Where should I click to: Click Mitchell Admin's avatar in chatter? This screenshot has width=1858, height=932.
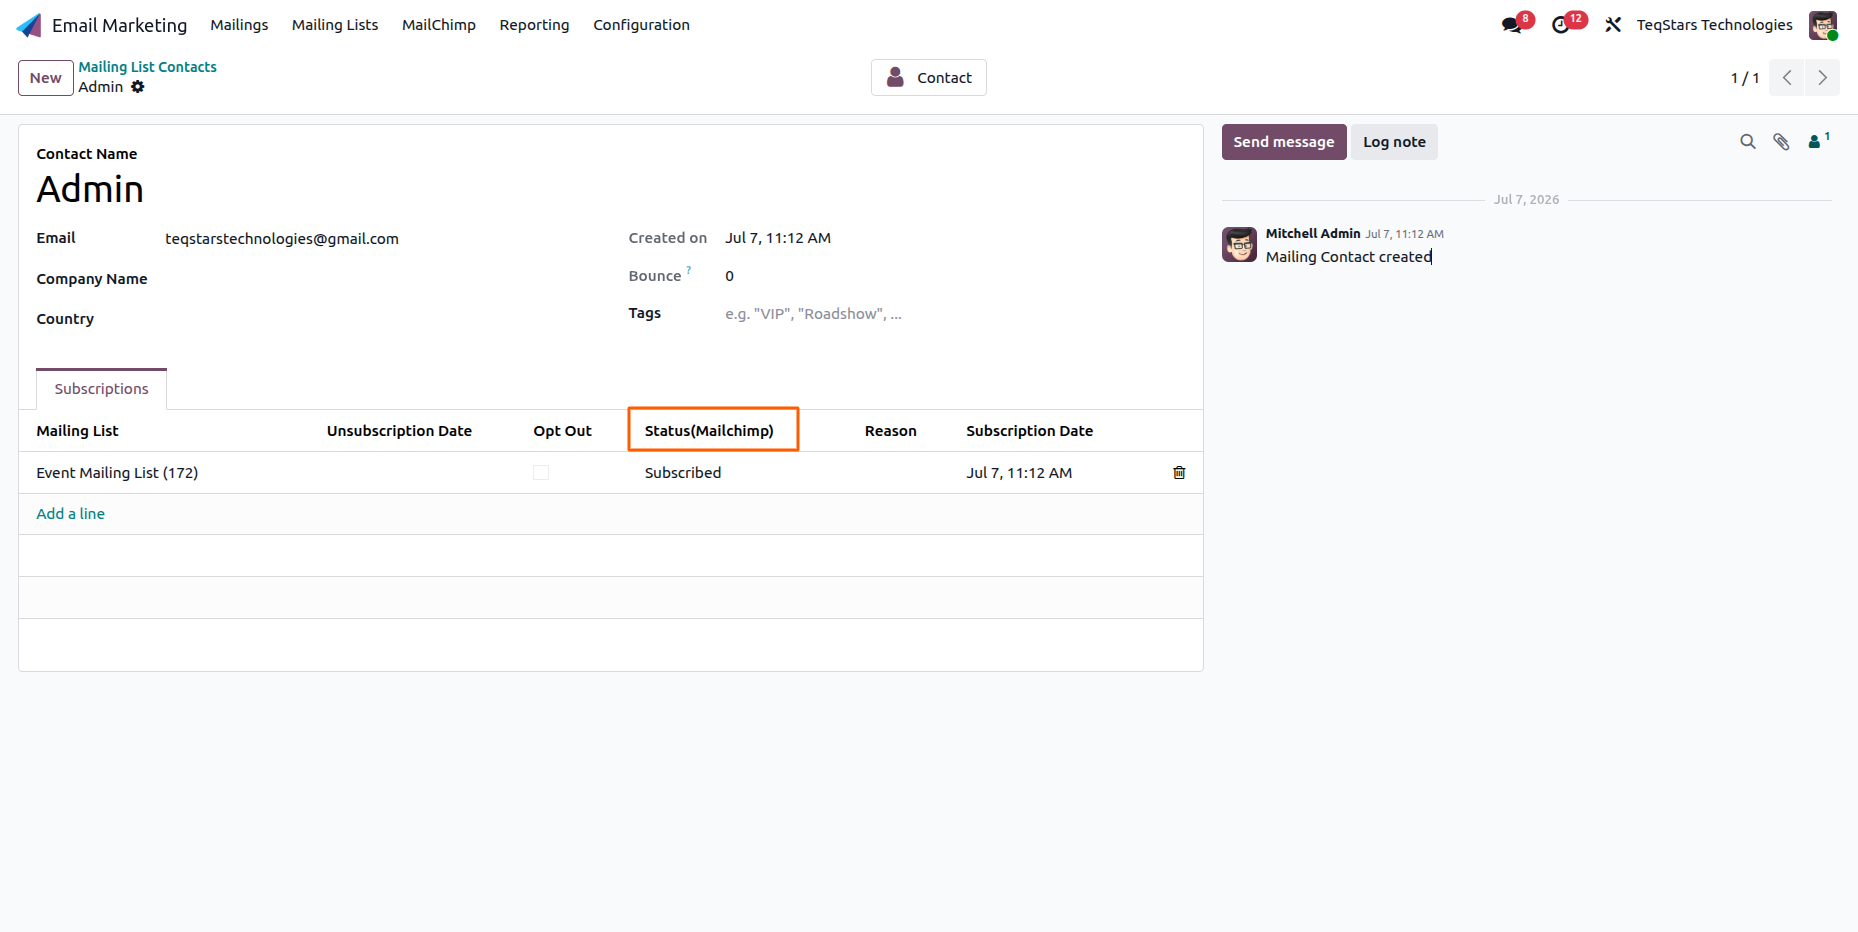[1239, 244]
